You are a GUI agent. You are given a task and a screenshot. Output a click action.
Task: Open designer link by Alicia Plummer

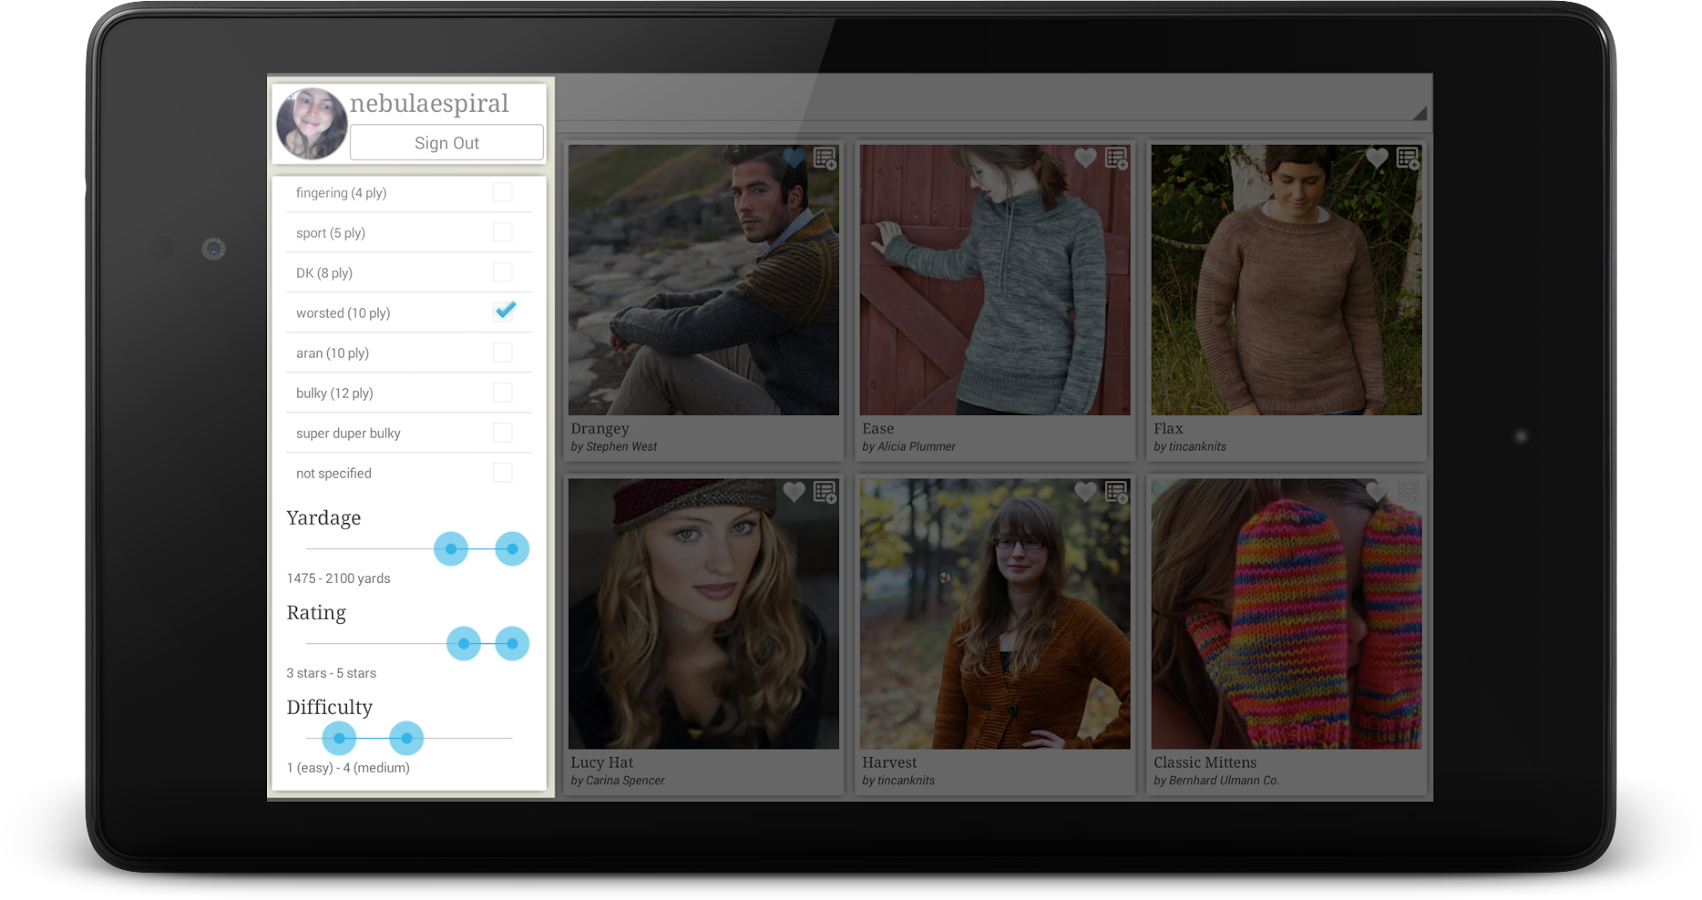tap(909, 447)
